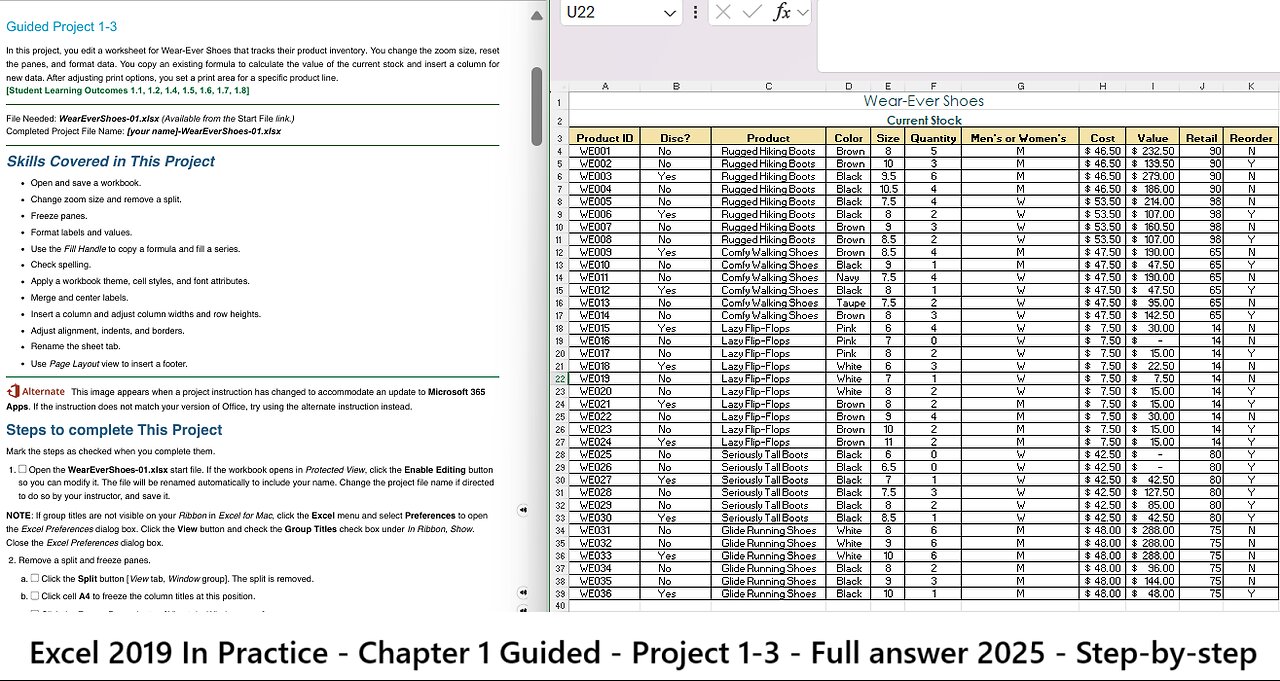Check the step 1 Open WearEverShoes checkbox
Viewport: 1280px width, 681px height.
click(22, 469)
